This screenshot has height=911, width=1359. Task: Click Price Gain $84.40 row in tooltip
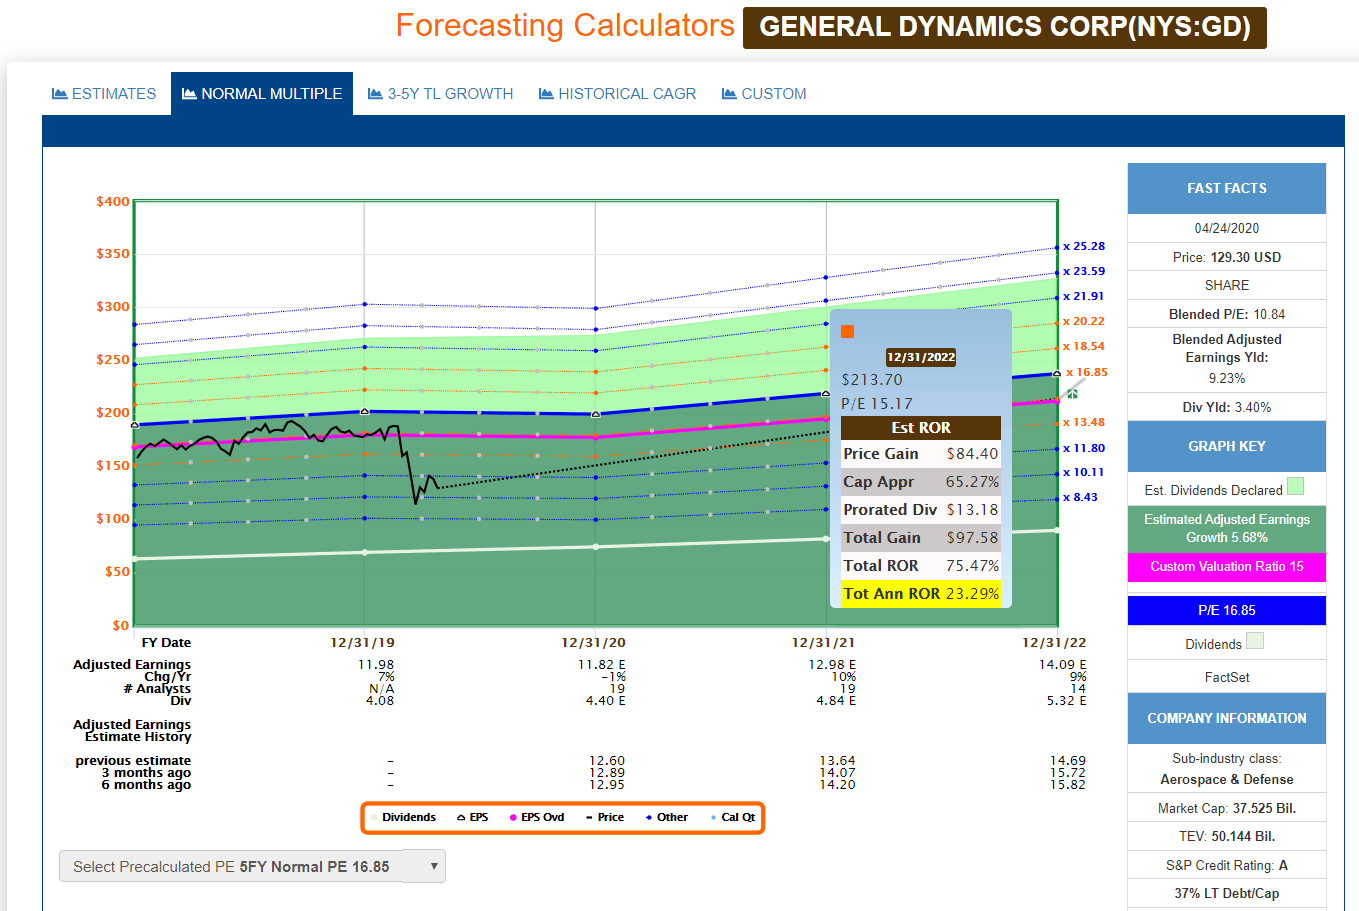(921, 453)
